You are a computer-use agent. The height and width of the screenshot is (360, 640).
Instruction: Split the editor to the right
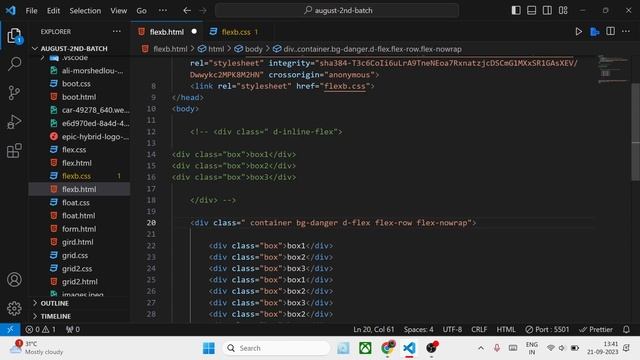(610, 31)
